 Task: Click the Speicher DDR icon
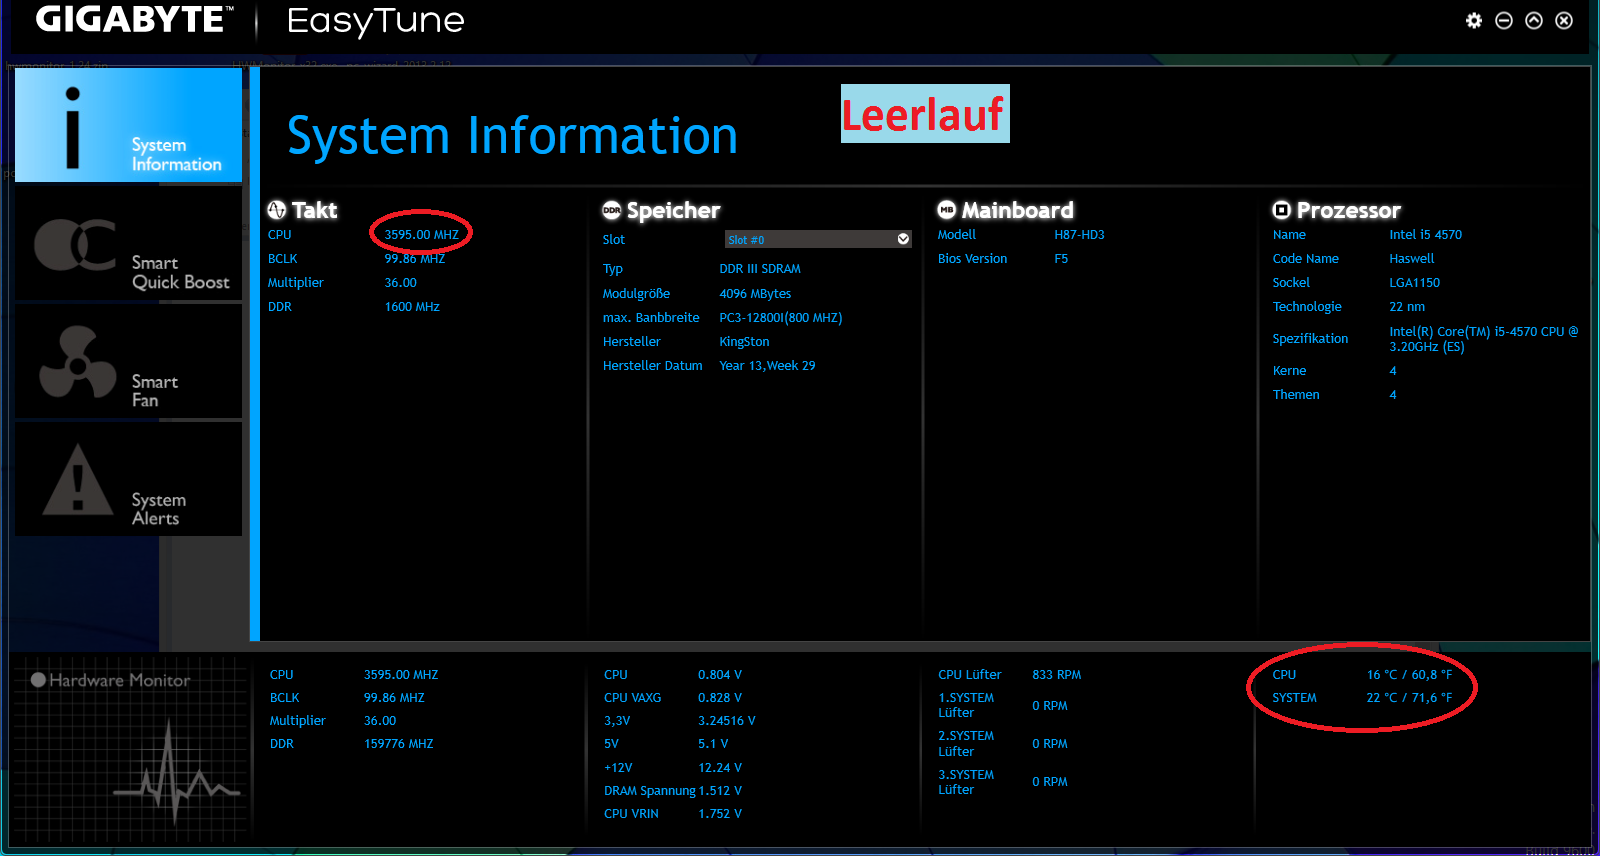612,210
